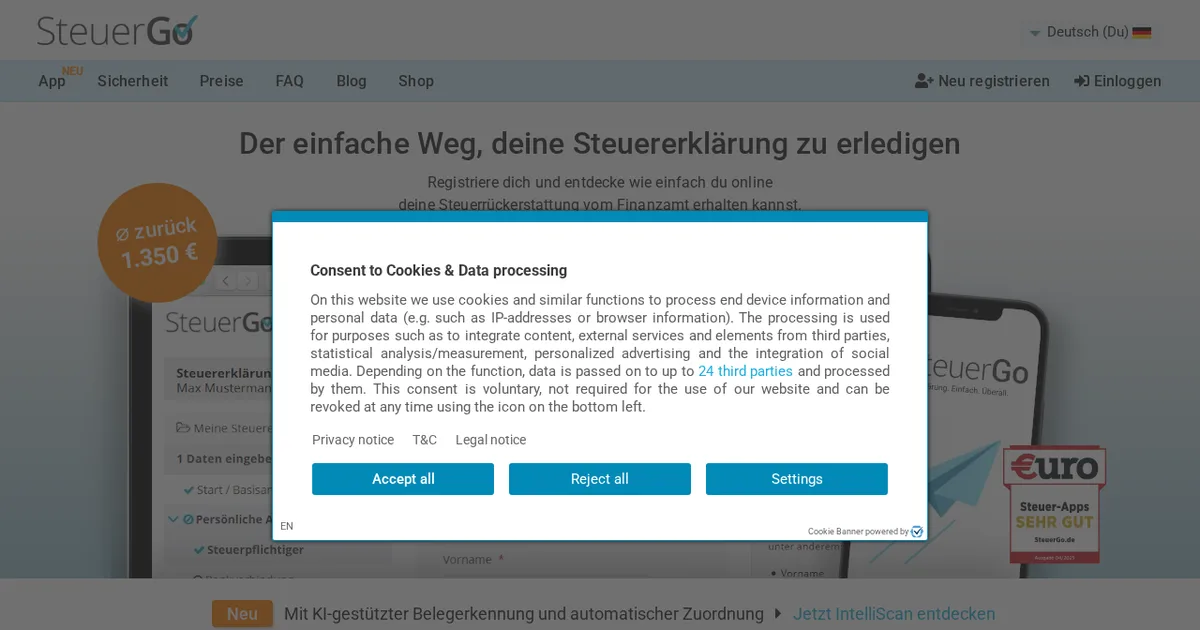Viewport: 1200px width, 630px height.
Task: Open the App menu item
Action: pyautogui.click(x=52, y=81)
